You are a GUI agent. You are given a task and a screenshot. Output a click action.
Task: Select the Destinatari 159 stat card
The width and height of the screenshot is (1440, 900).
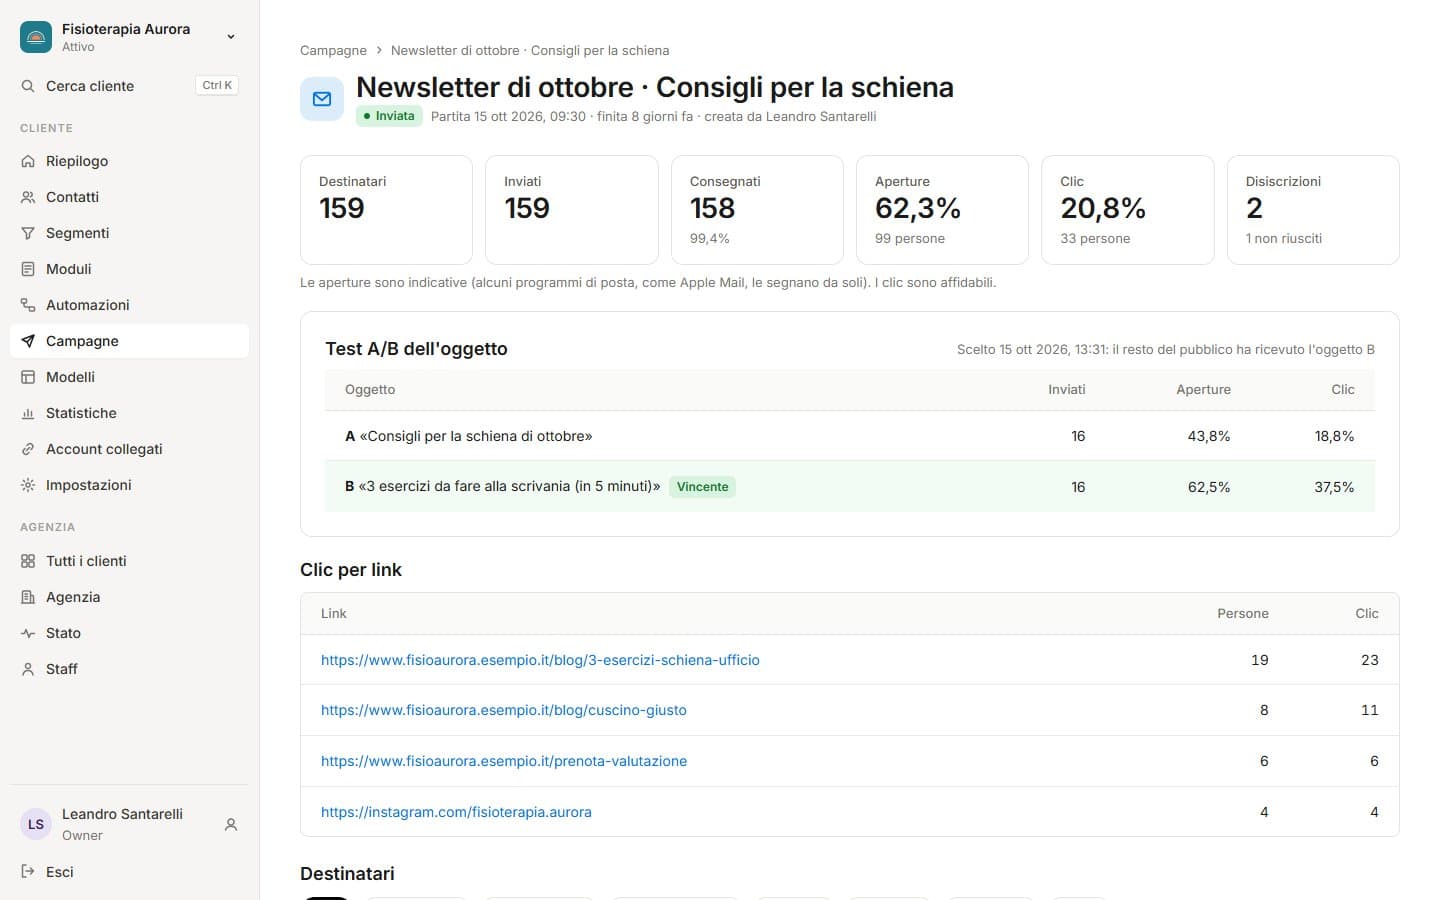pyautogui.click(x=386, y=210)
